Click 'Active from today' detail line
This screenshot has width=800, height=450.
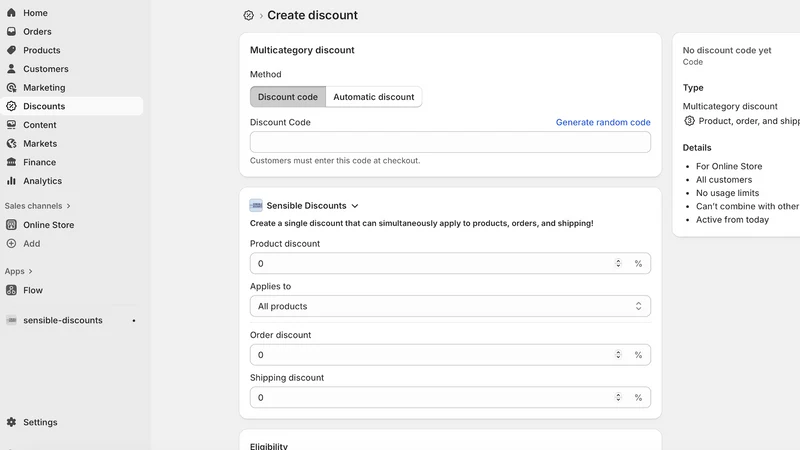pos(732,220)
